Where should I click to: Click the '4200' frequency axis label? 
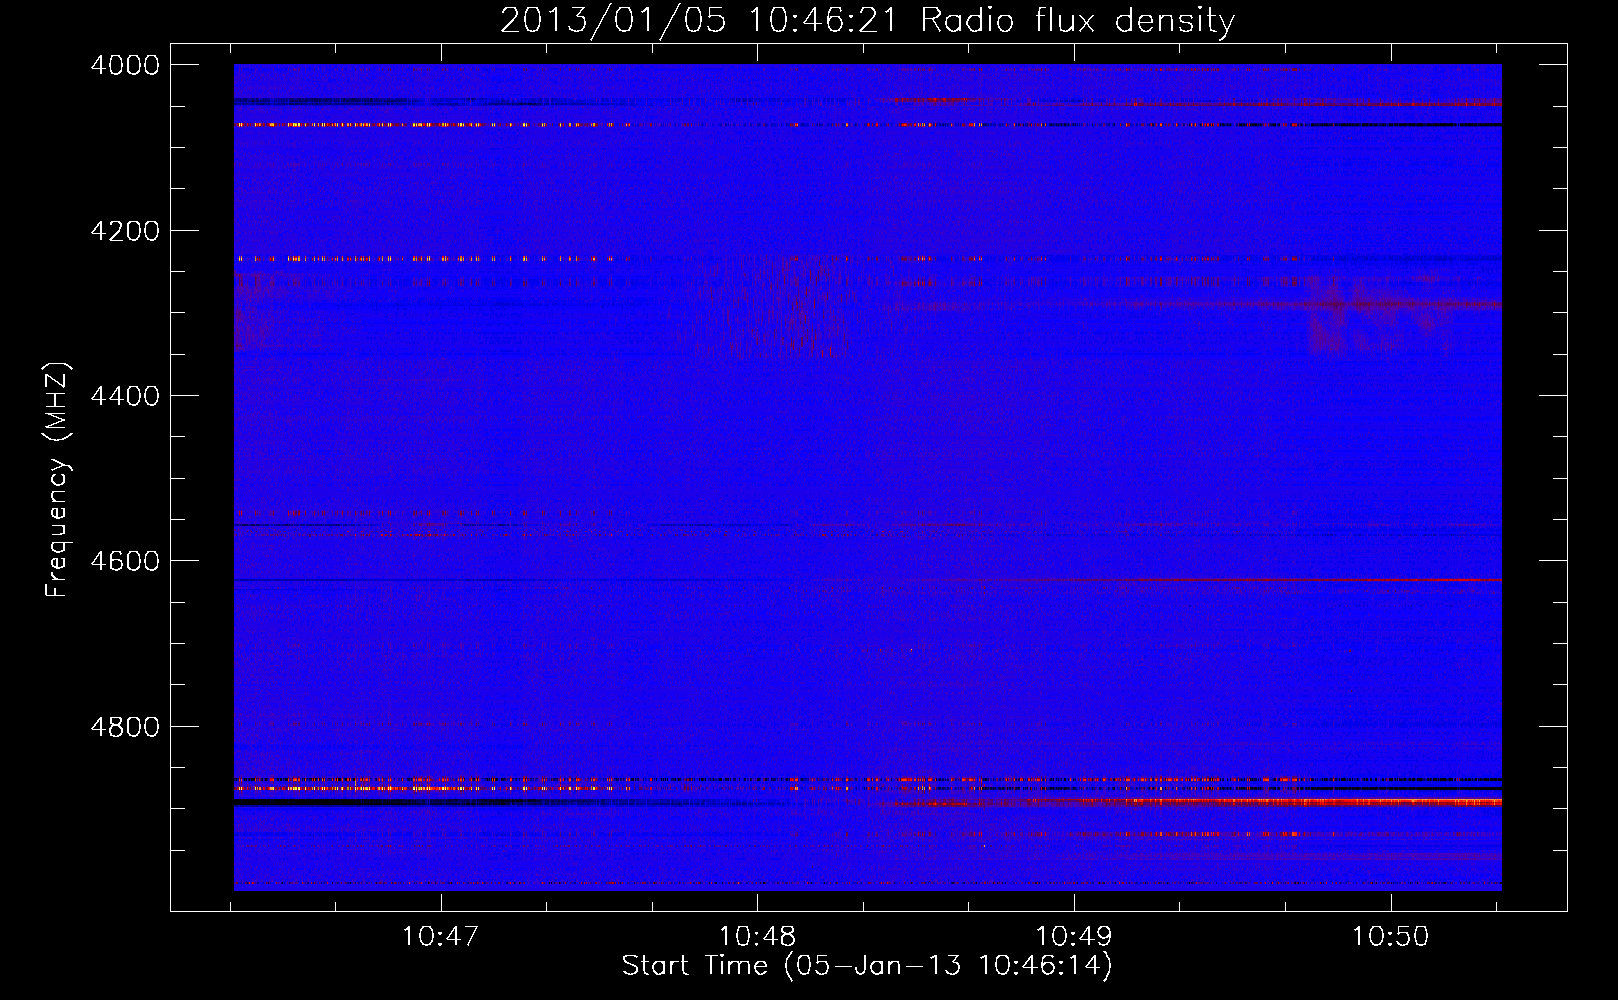[125, 231]
